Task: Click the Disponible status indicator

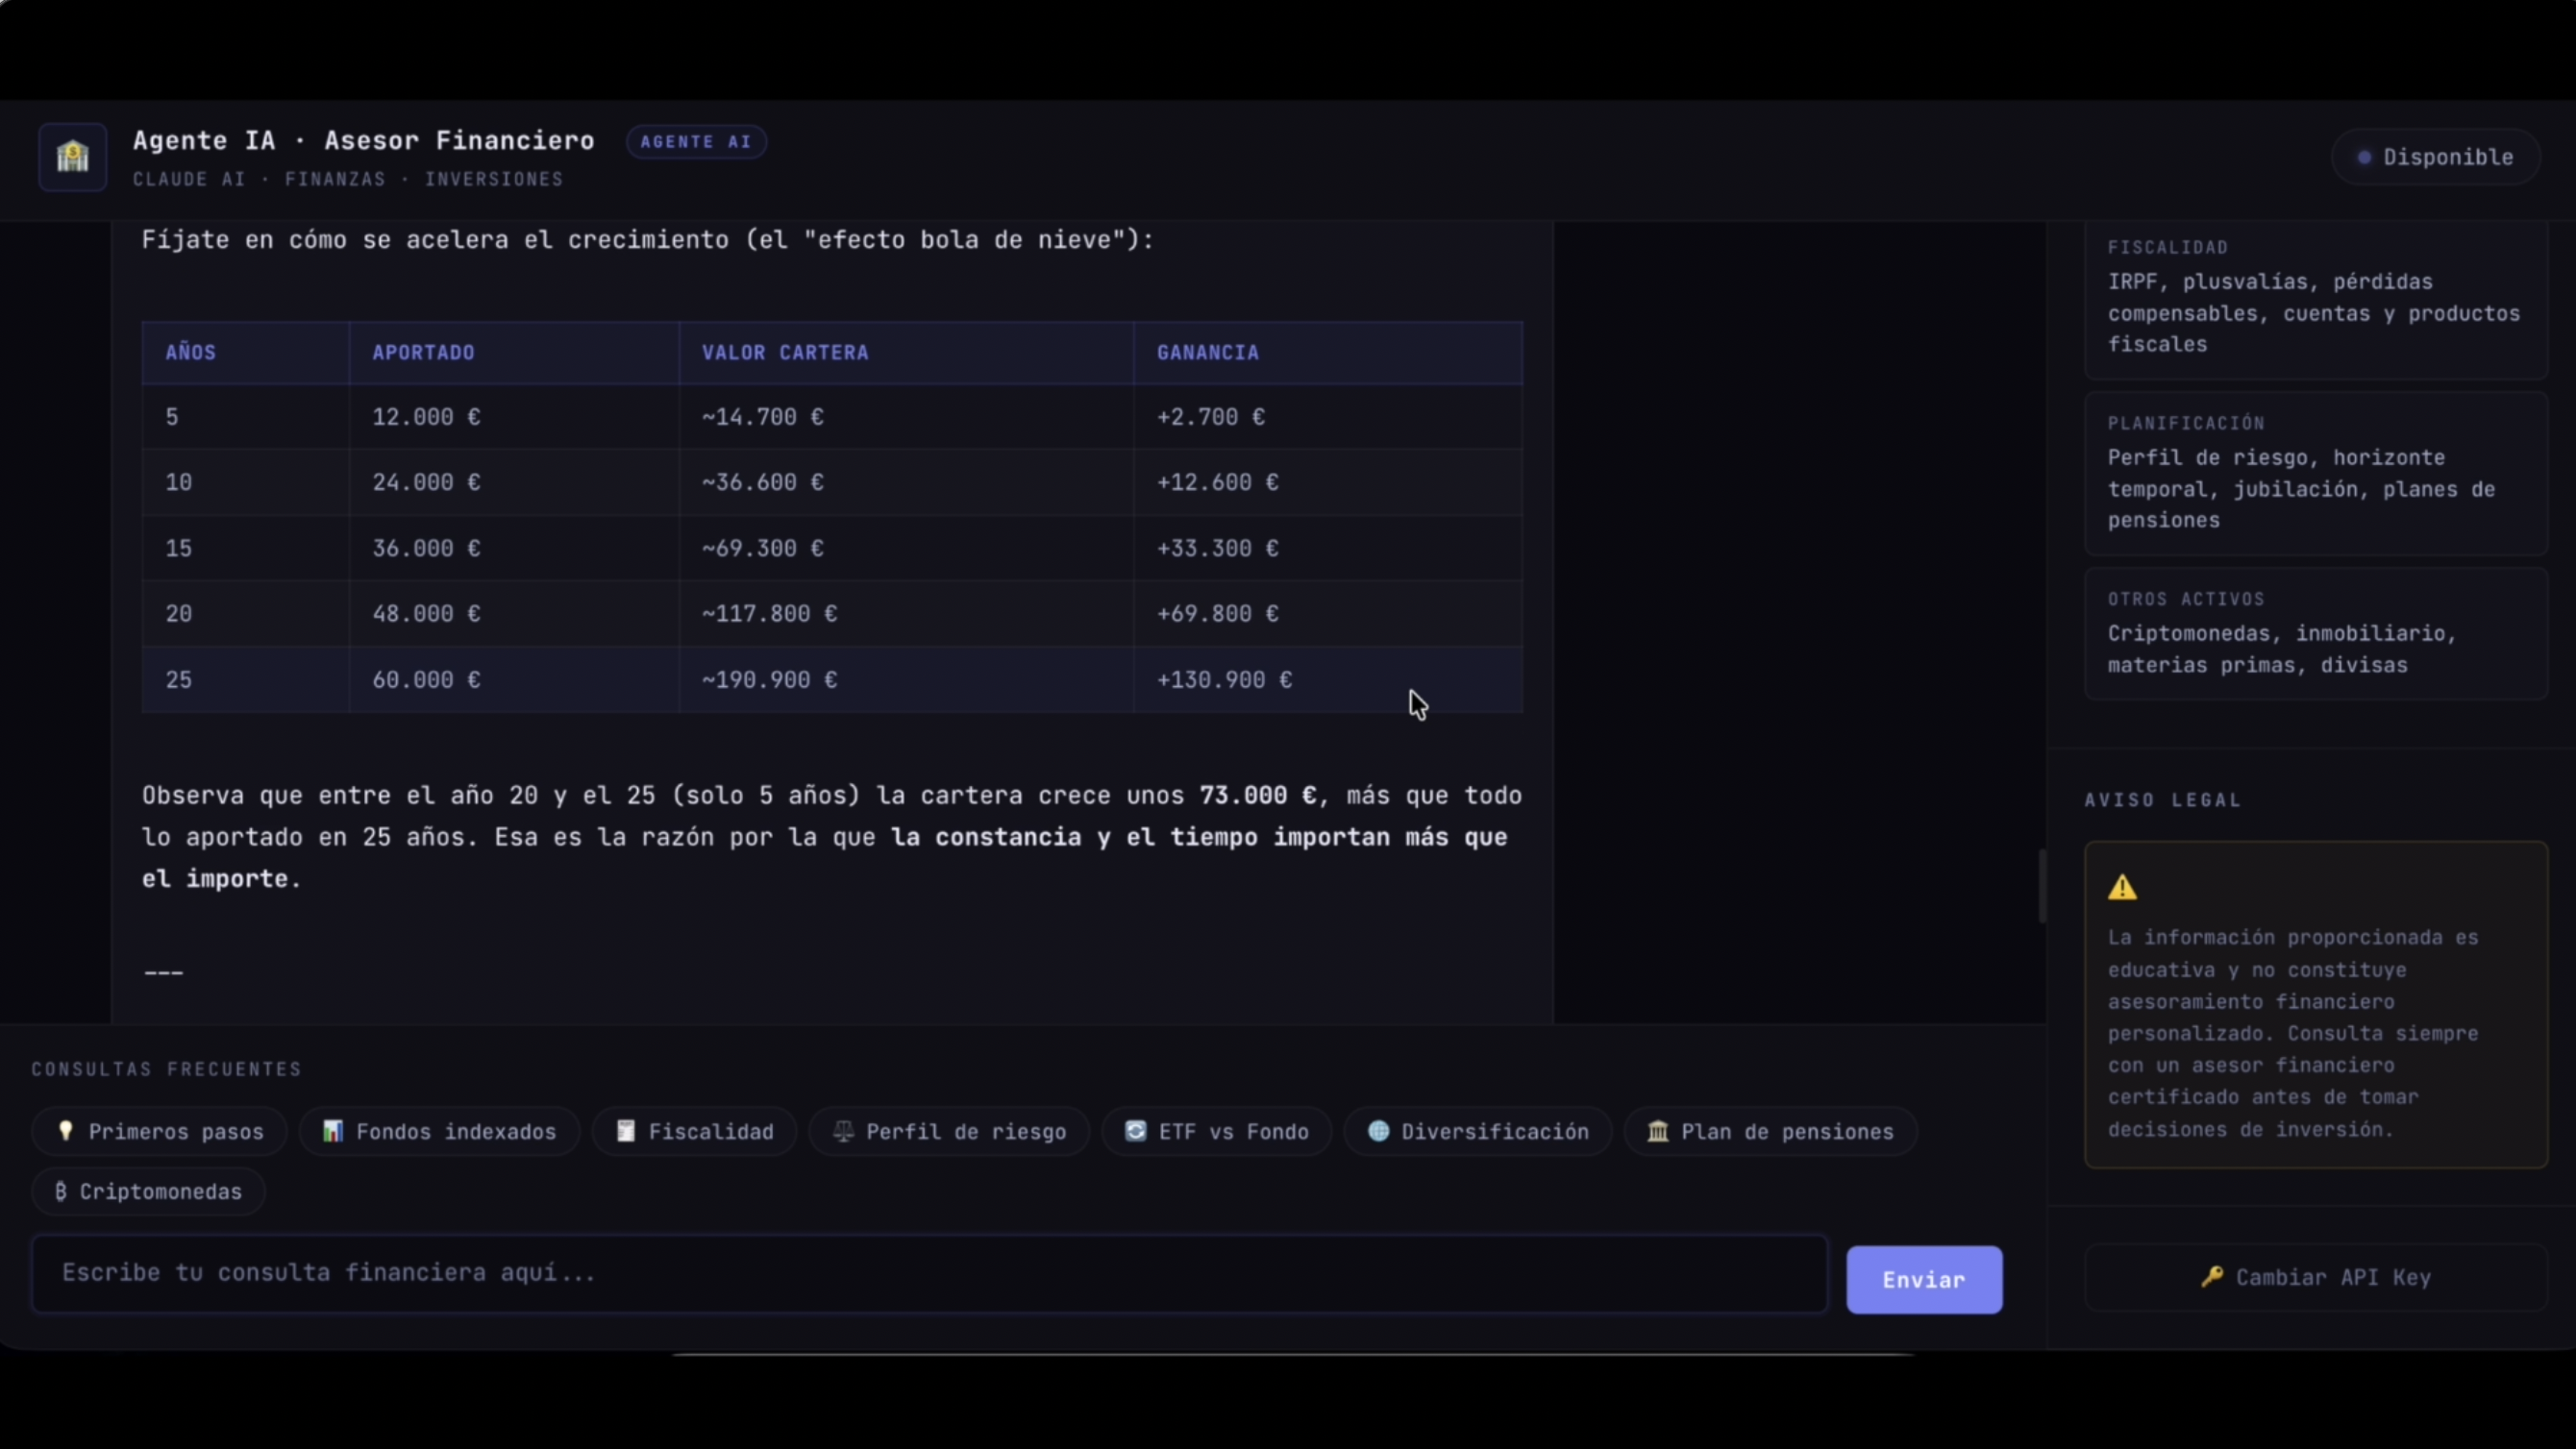Action: 2436,157
